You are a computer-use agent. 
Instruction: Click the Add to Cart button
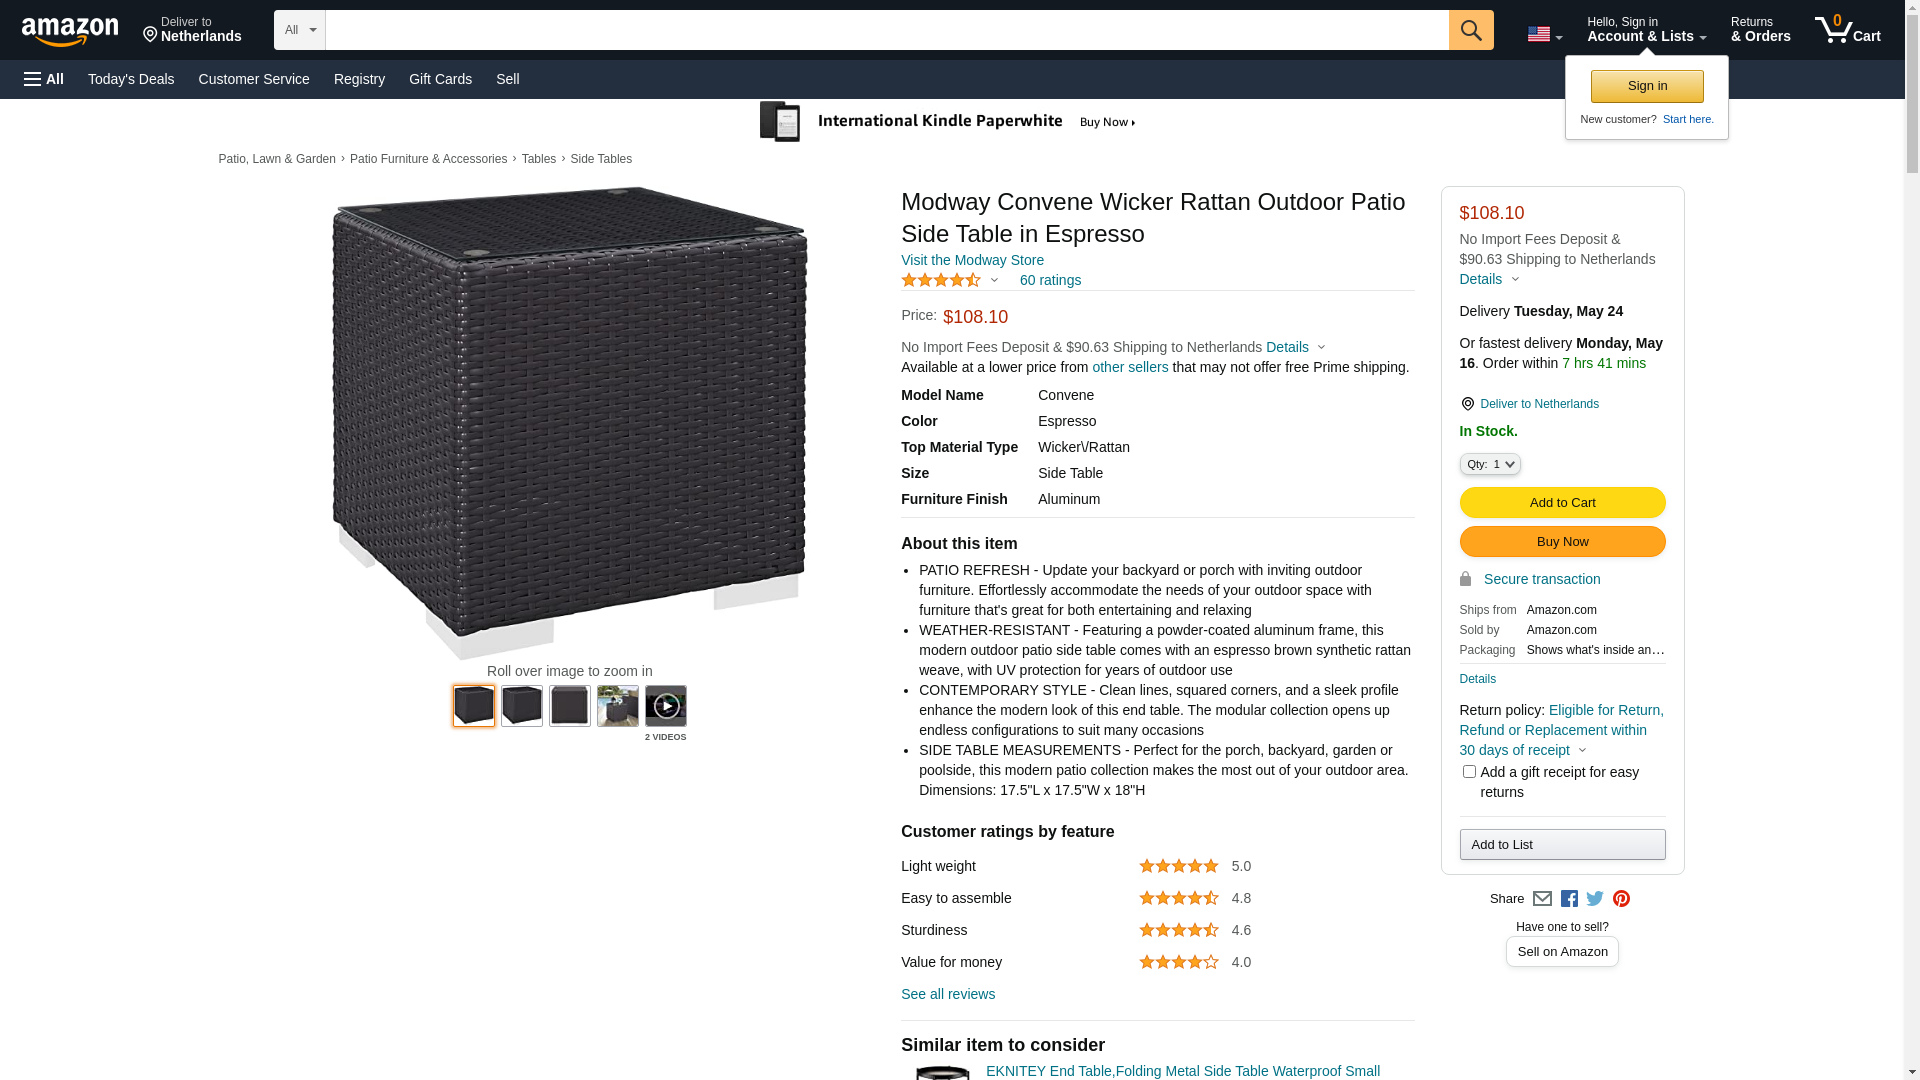coord(1562,503)
